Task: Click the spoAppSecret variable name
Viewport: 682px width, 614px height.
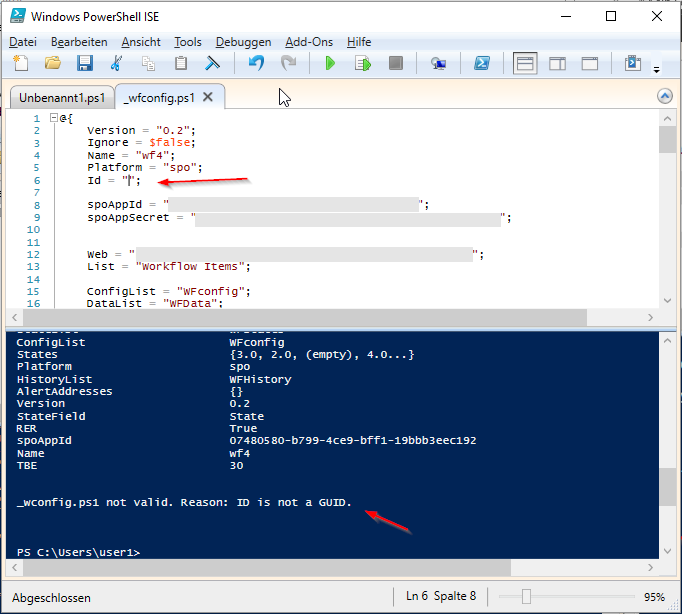Action: tap(128, 217)
